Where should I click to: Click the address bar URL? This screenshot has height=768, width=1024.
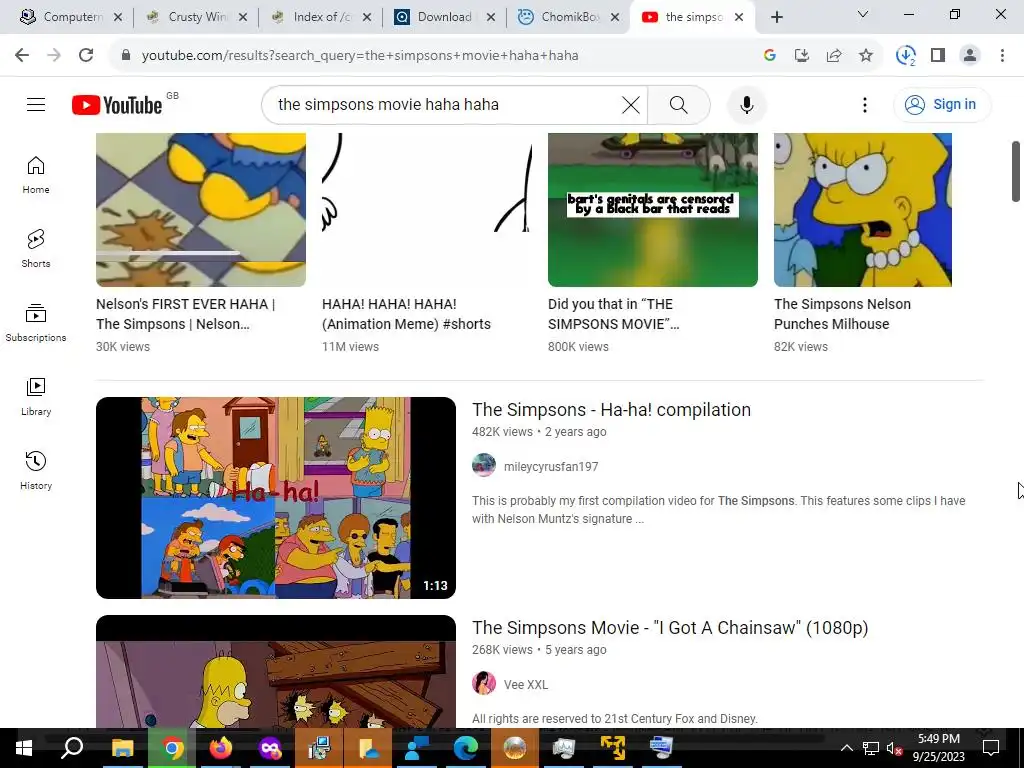(360, 56)
